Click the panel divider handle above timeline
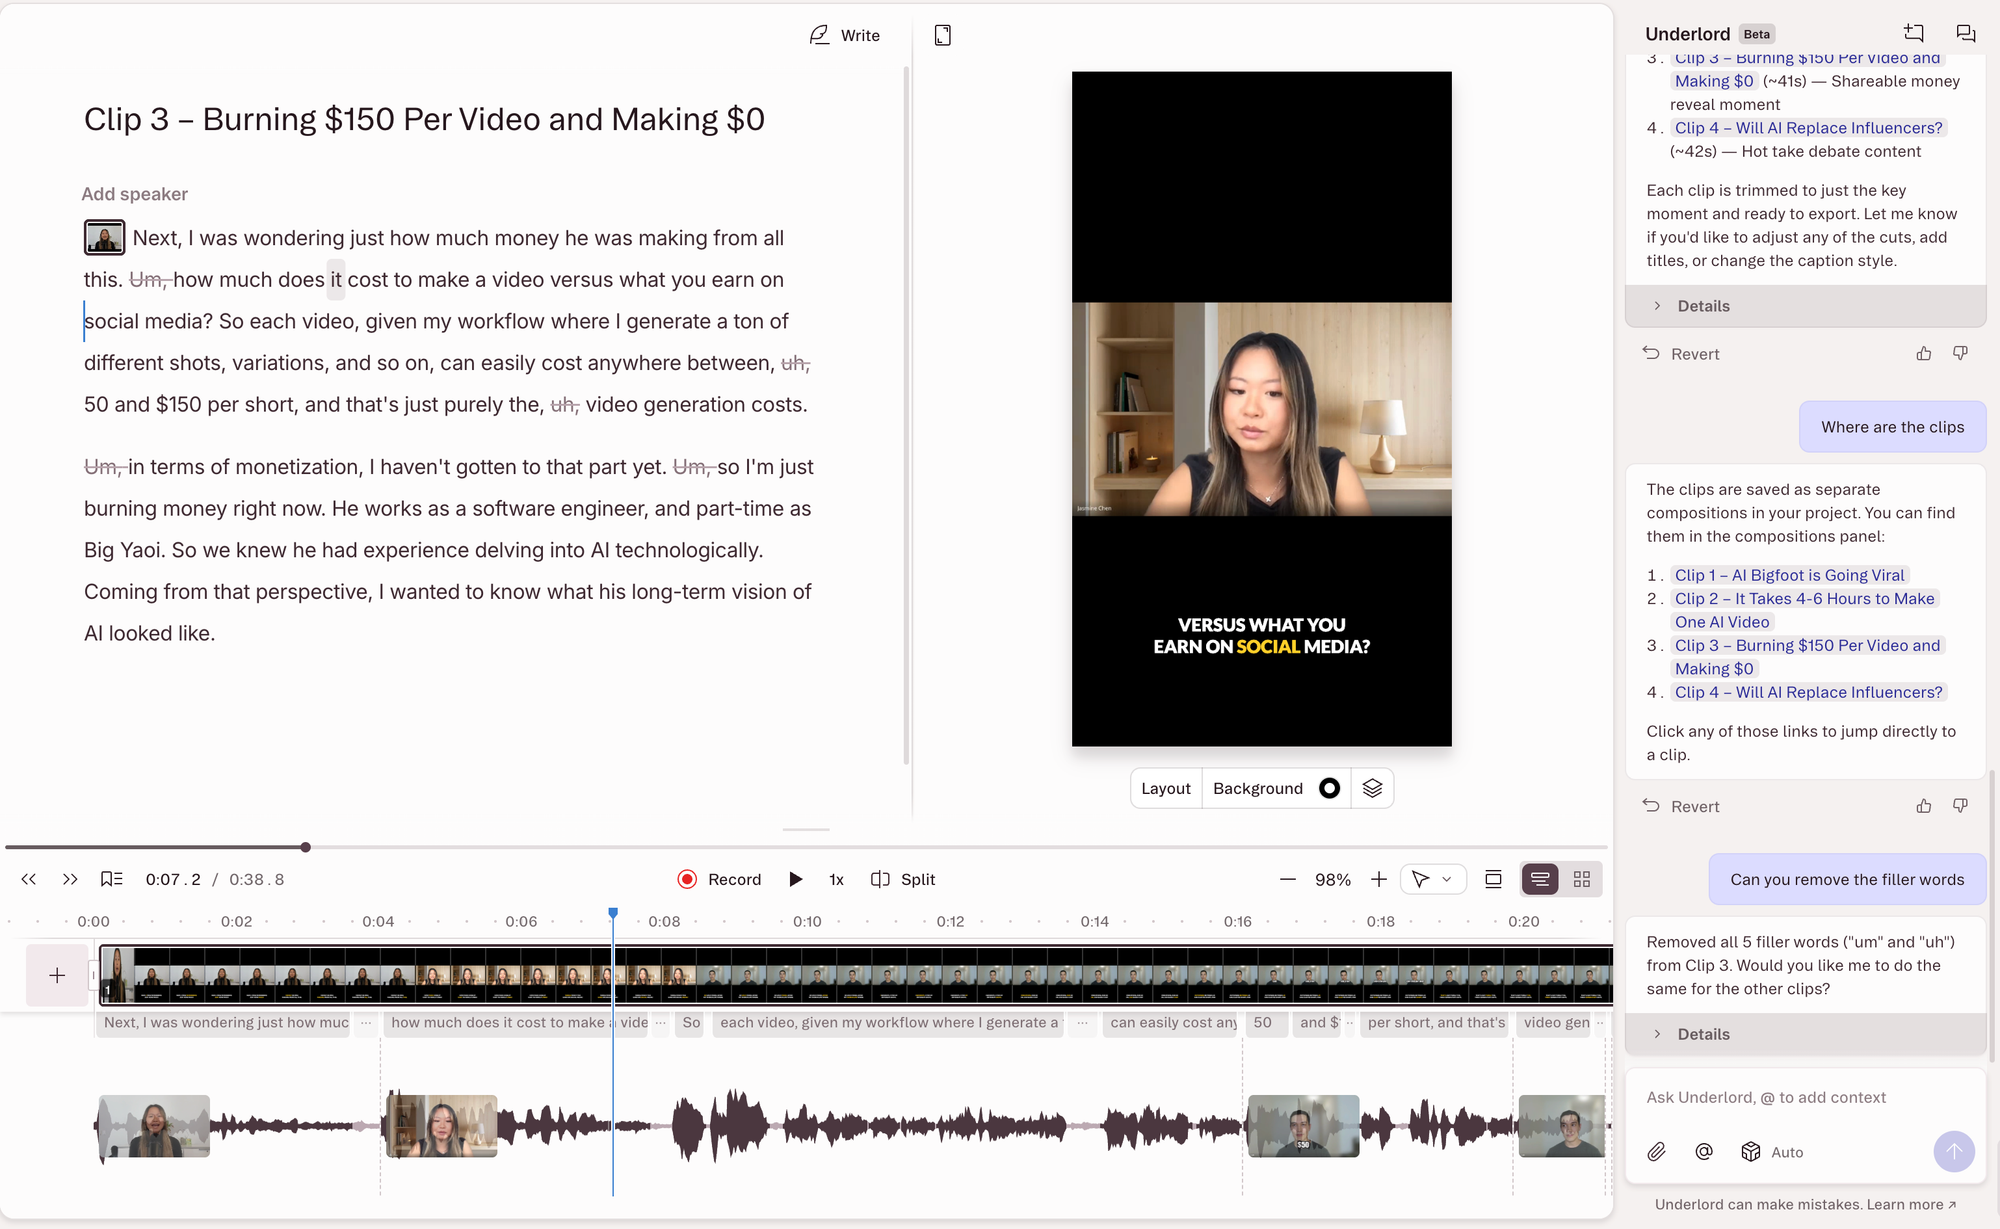Screen dimensions: 2000x1229 click(x=806, y=829)
